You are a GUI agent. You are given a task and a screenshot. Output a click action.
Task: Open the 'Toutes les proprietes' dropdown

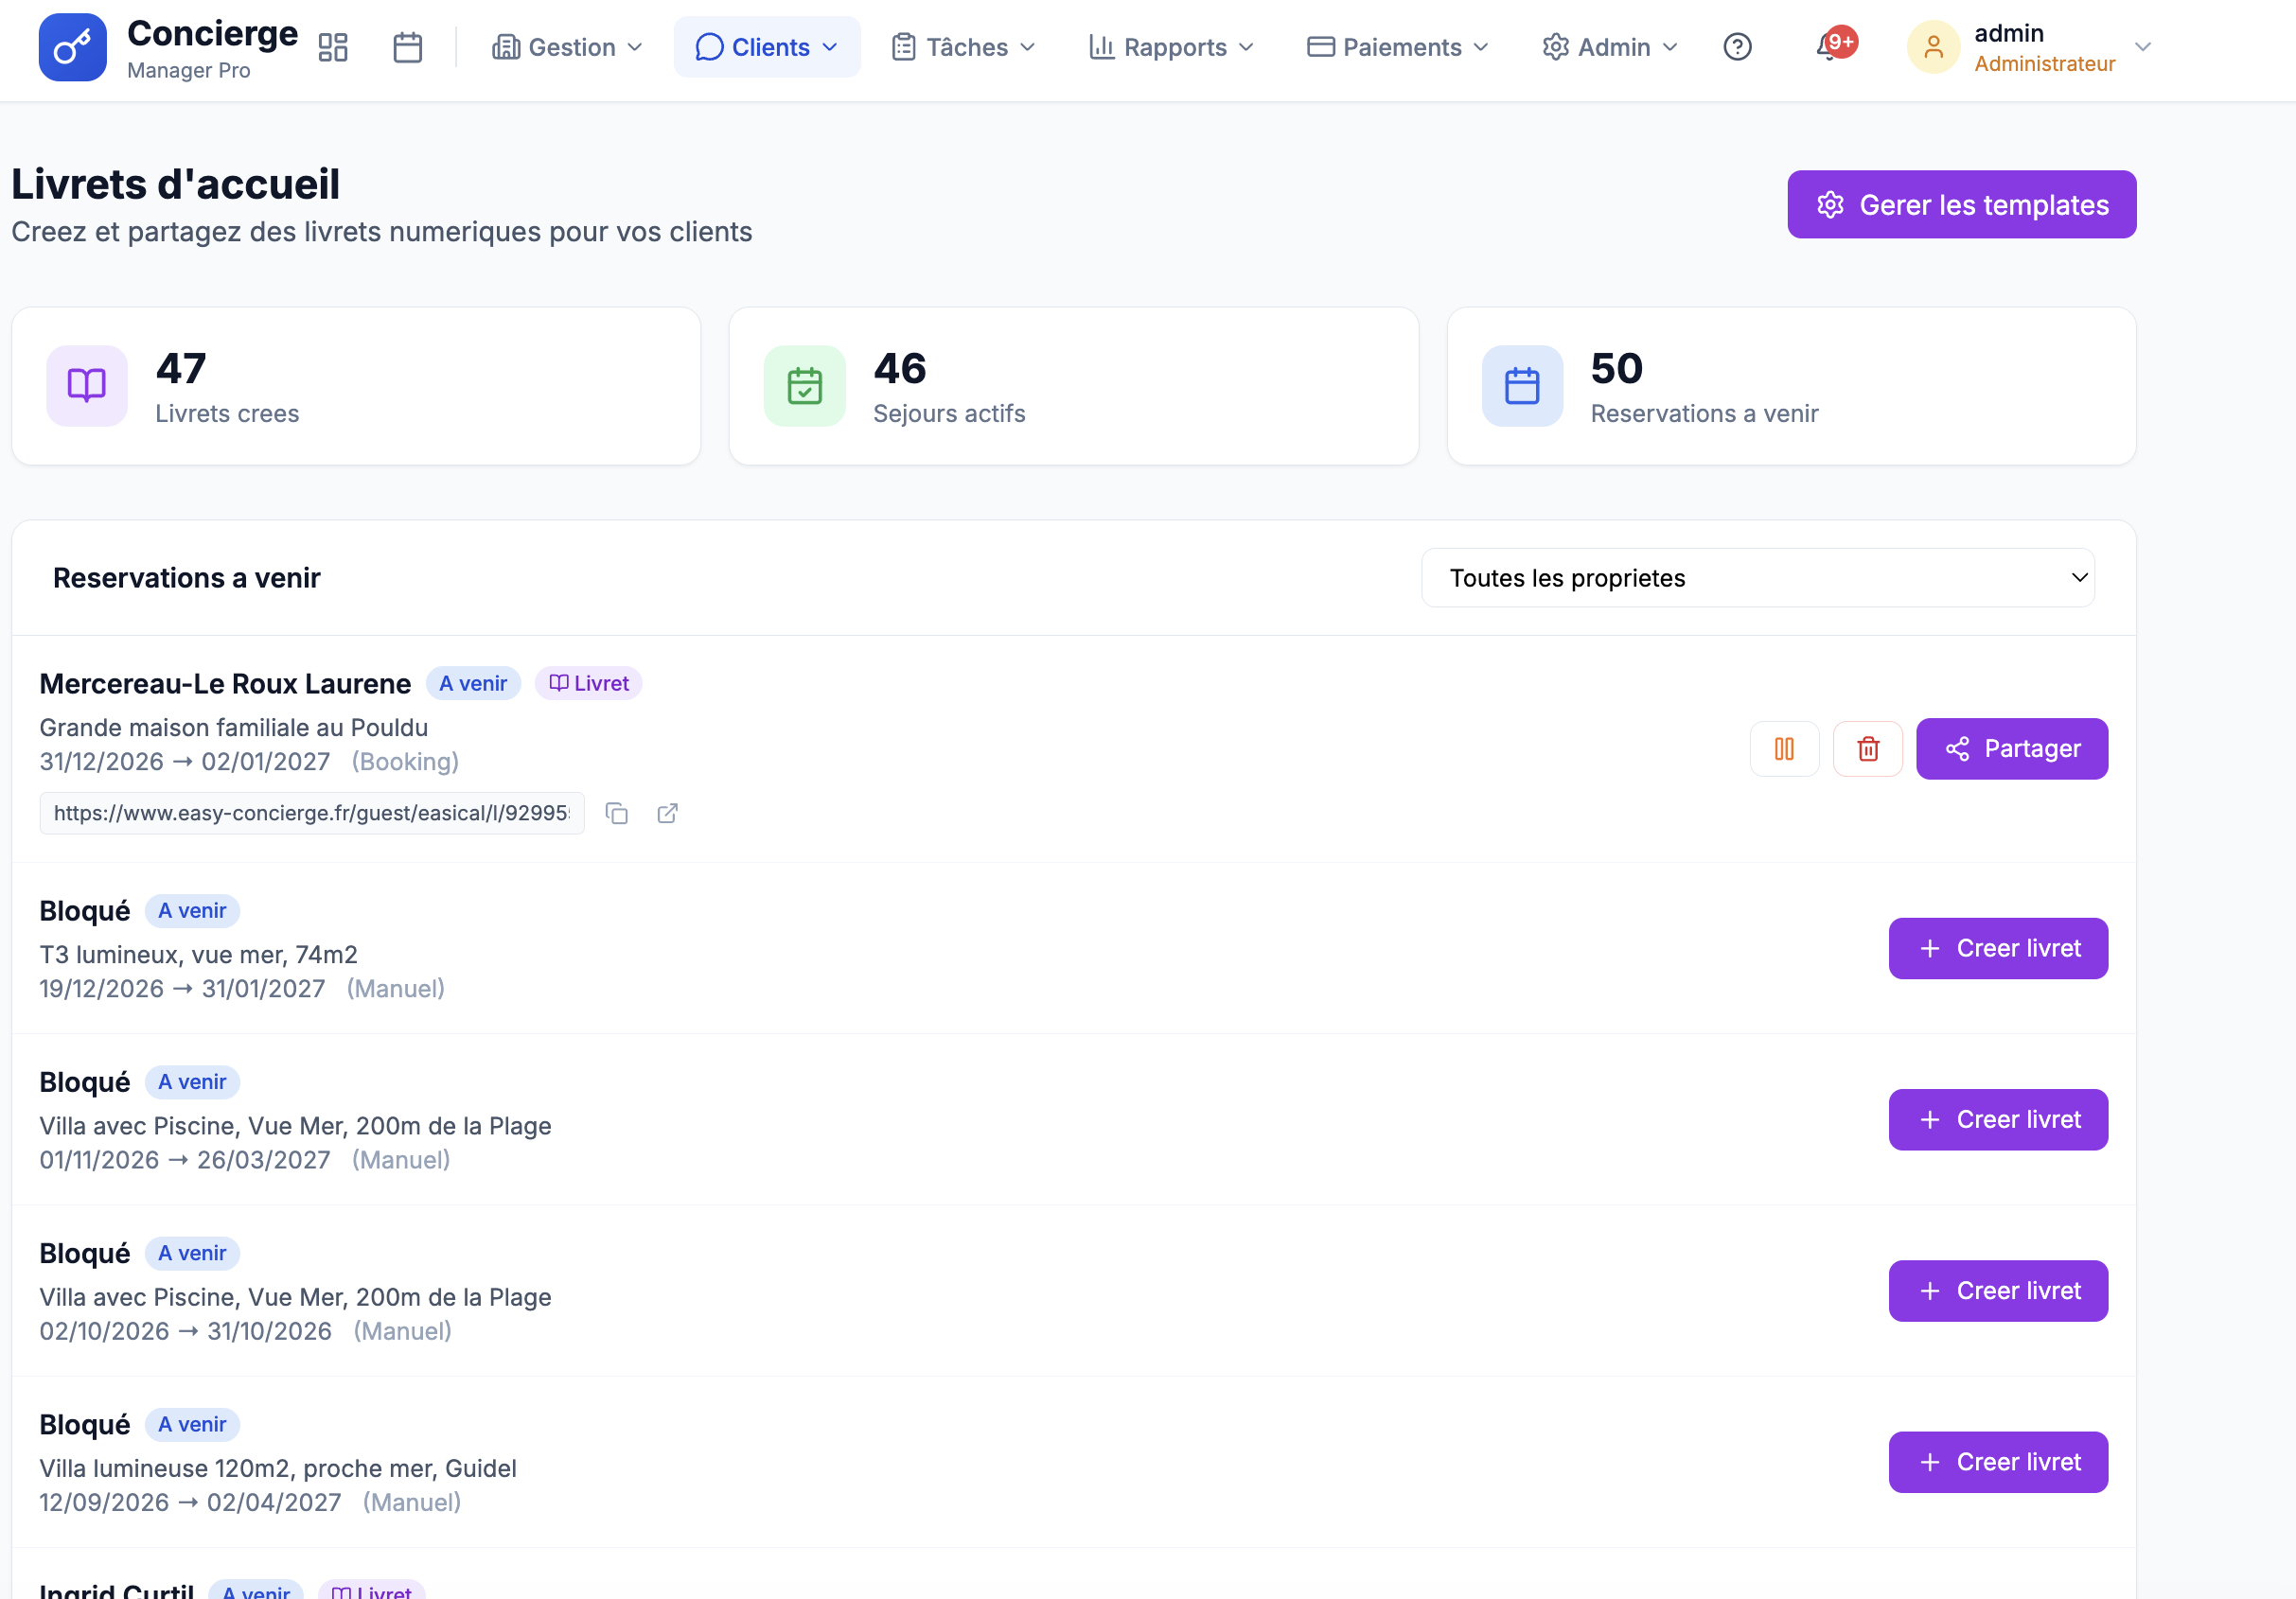coord(1757,578)
